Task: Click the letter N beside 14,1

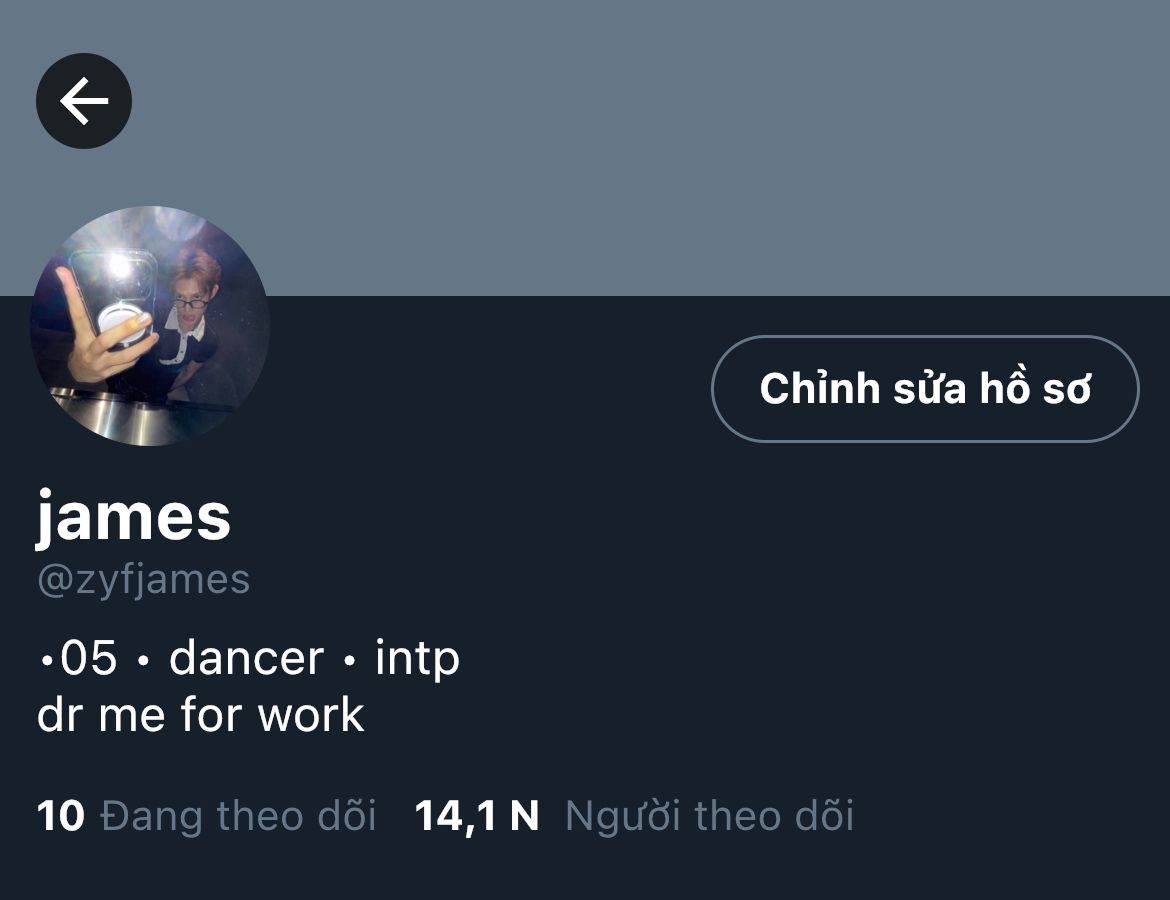Action: (525, 816)
